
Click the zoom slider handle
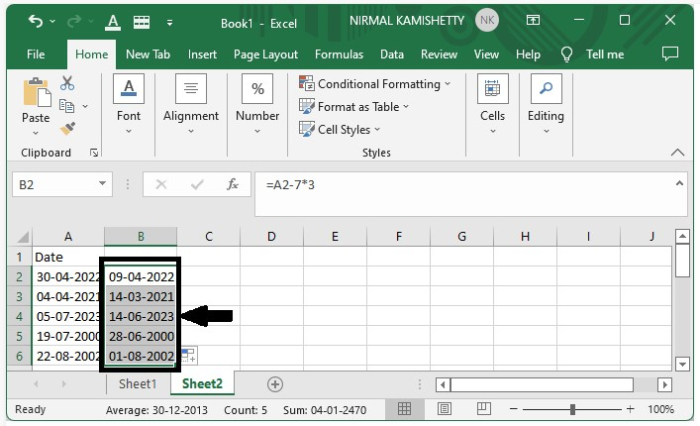click(x=572, y=409)
